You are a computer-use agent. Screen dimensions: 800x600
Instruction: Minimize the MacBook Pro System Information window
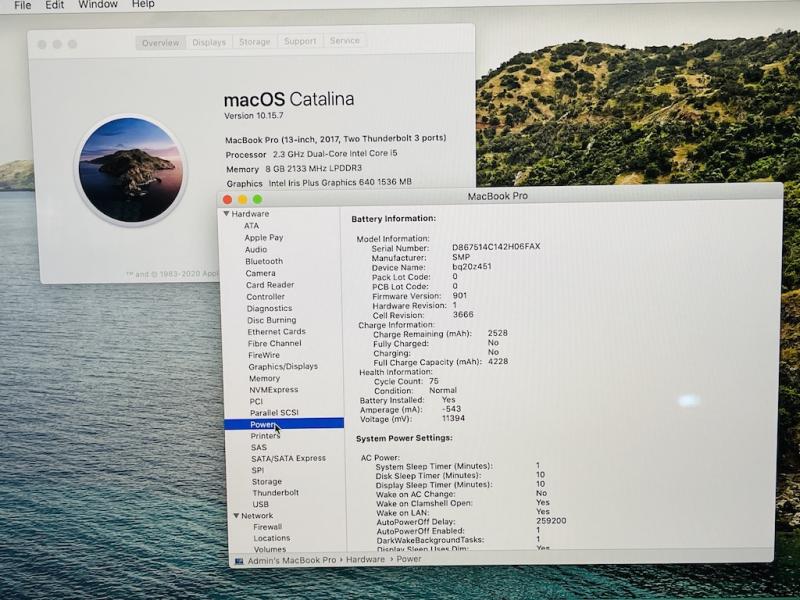pyautogui.click(x=242, y=199)
